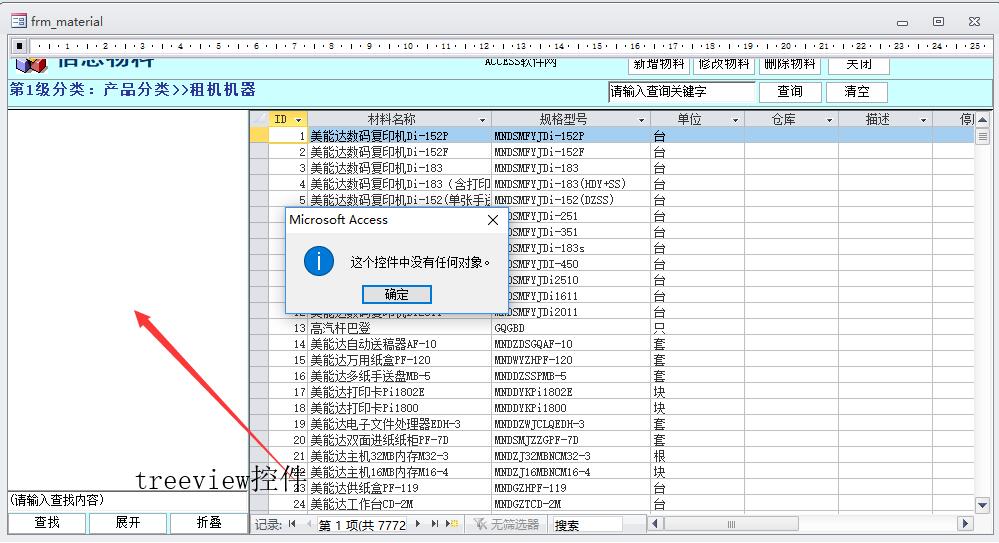Close the Microsoft Access message dialog
Screen dimensions: 999x543
492,220
